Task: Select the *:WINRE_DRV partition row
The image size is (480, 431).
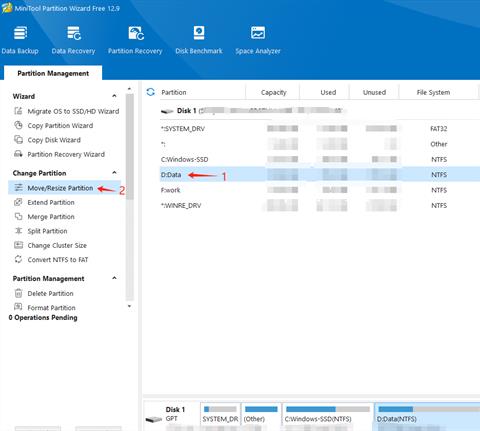Action: point(320,205)
